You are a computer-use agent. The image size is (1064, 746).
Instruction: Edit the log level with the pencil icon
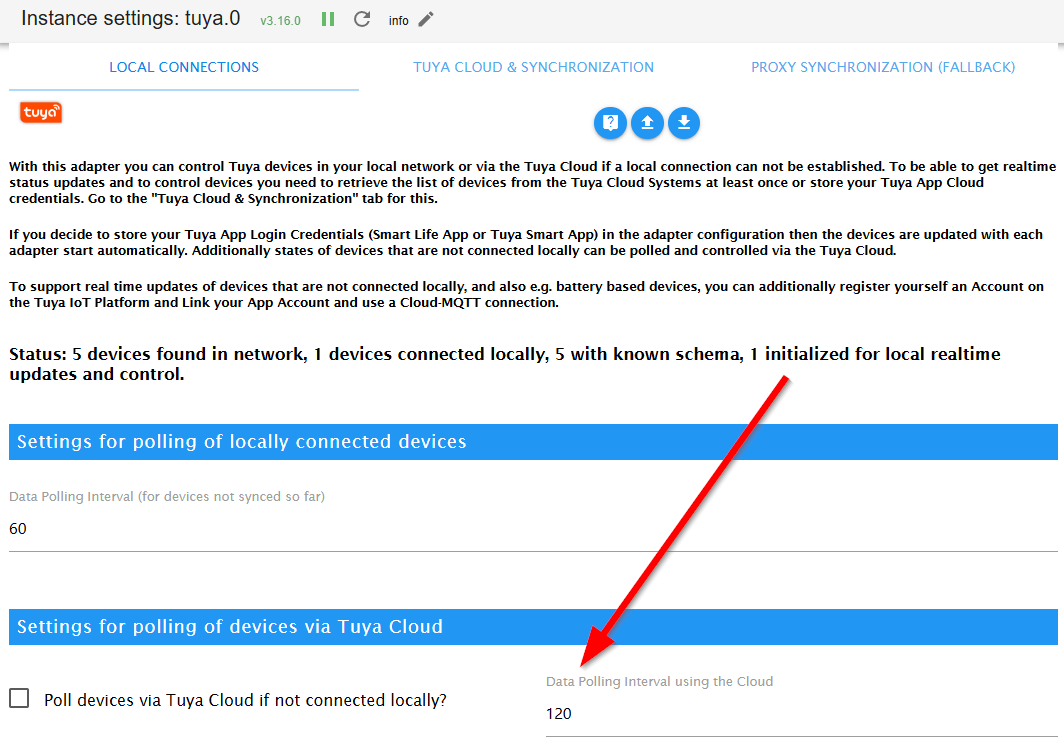pos(425,19)
